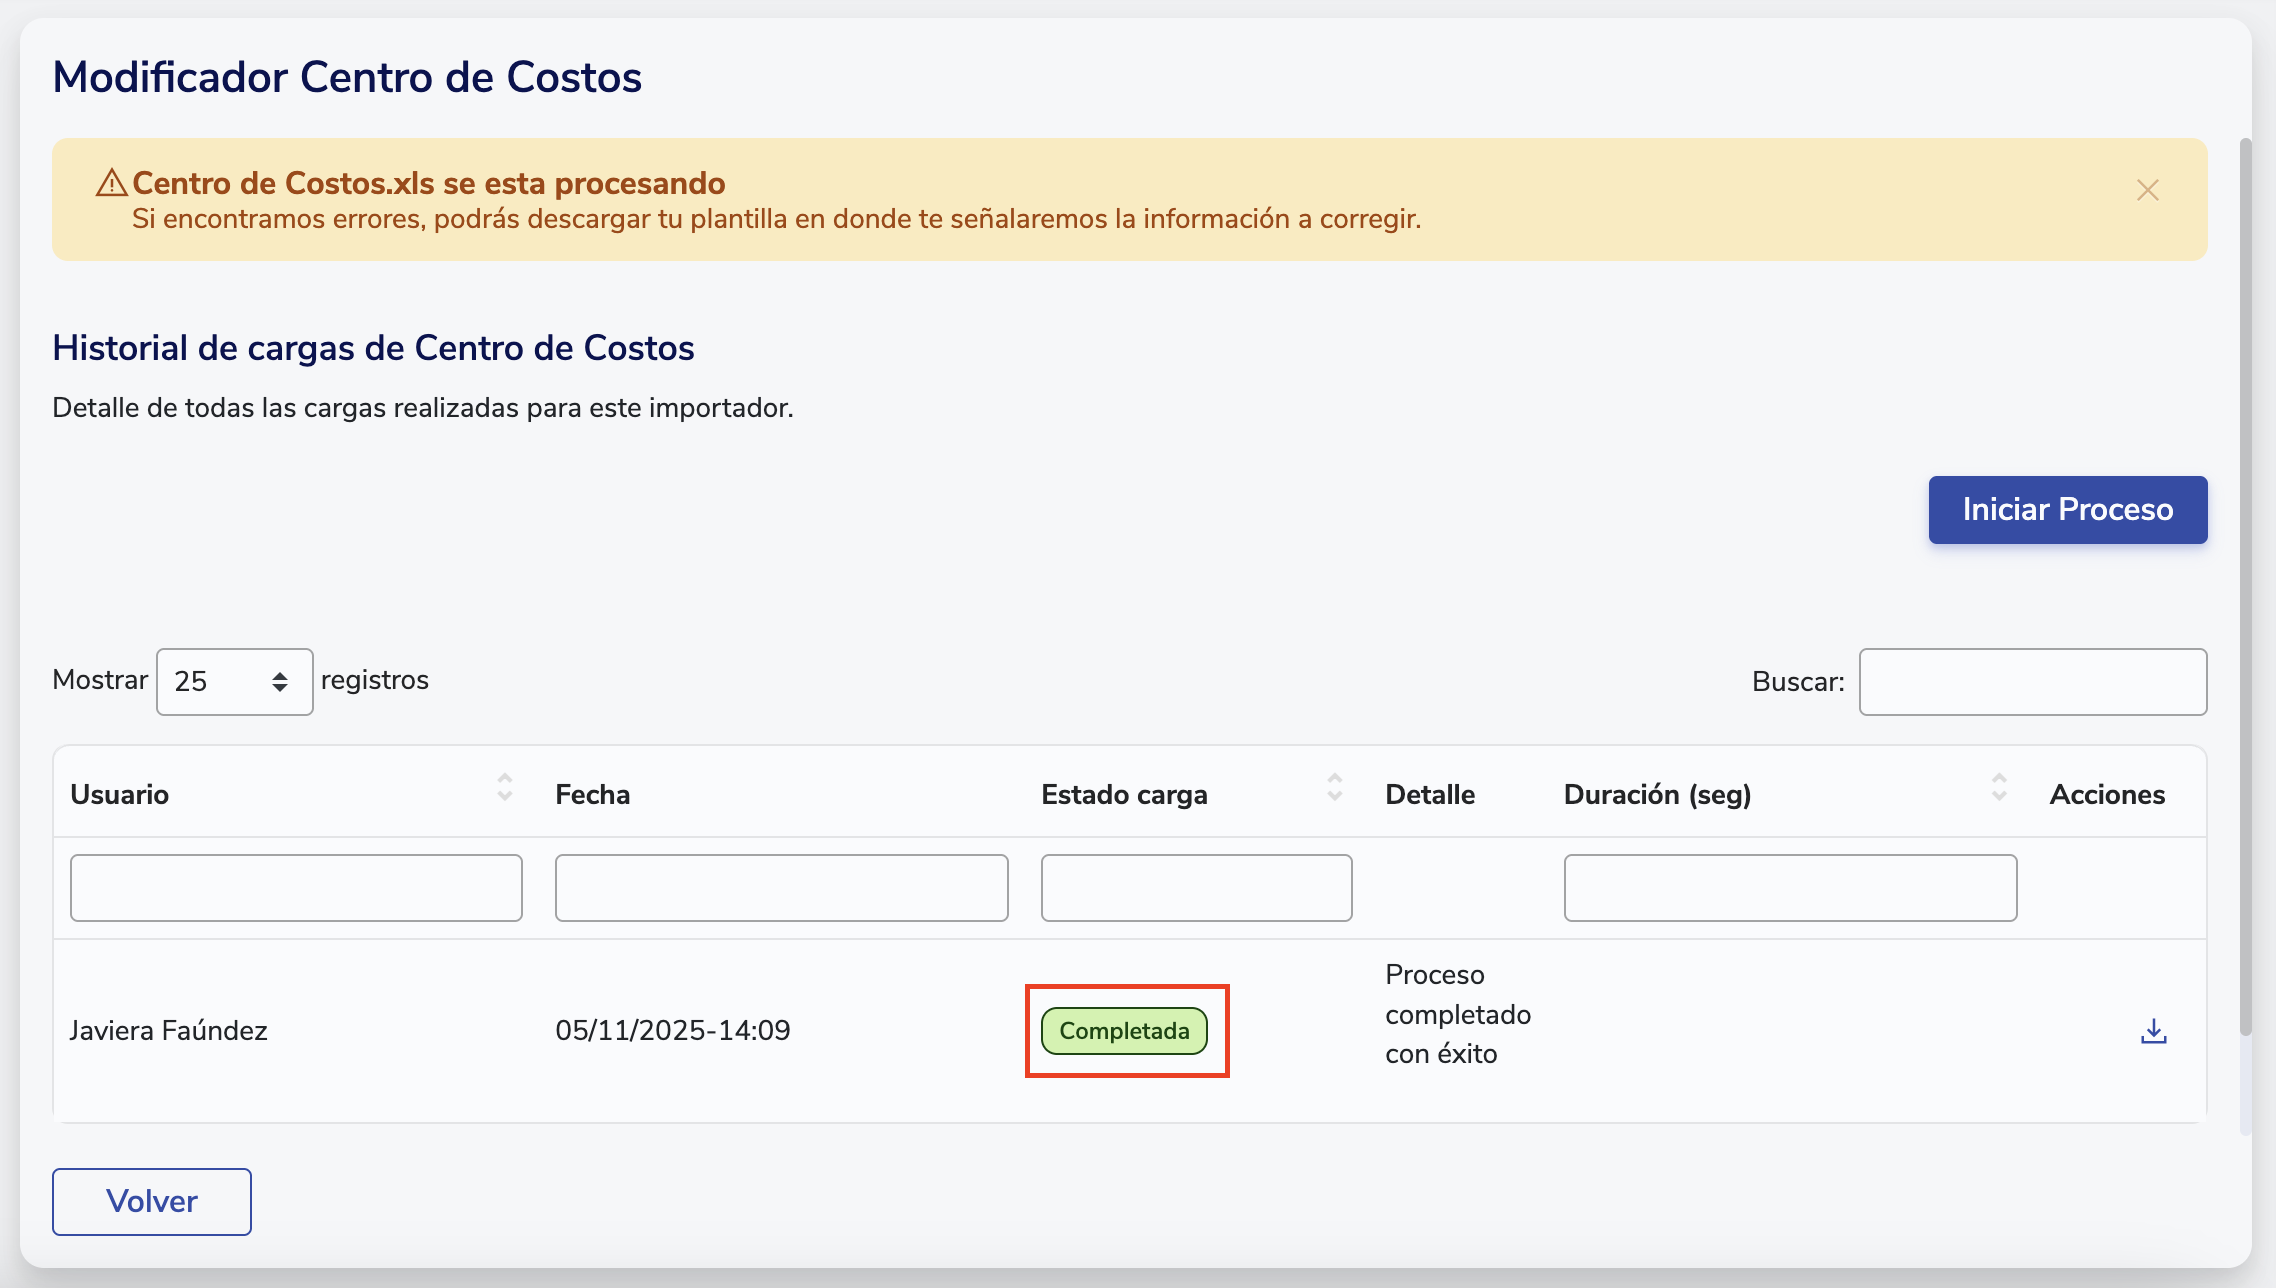Viewport: 2276px width, 1288px height.
Task: Open the Mostrar records count dropdown
Action: pos(234,682)
